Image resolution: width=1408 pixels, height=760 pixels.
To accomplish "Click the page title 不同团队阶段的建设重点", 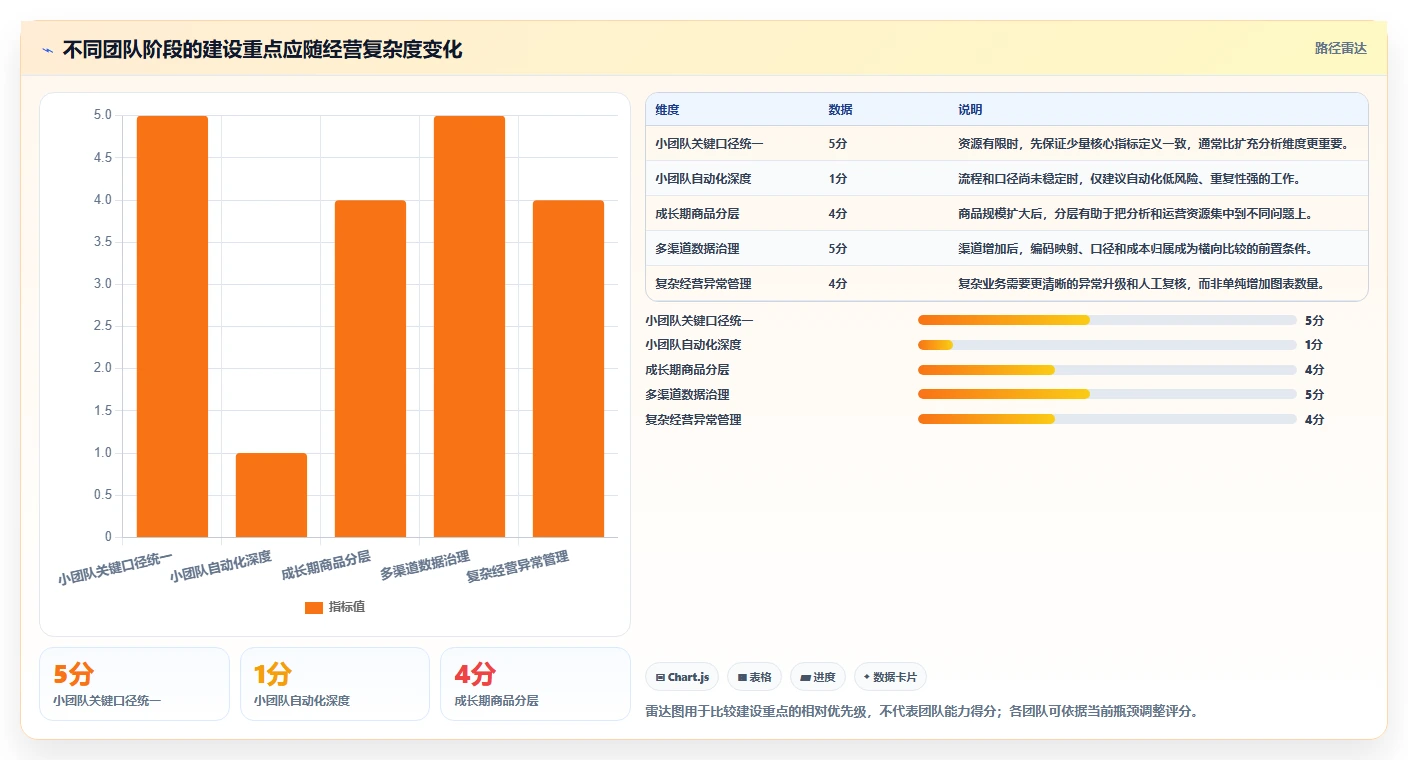I will 262,50.
